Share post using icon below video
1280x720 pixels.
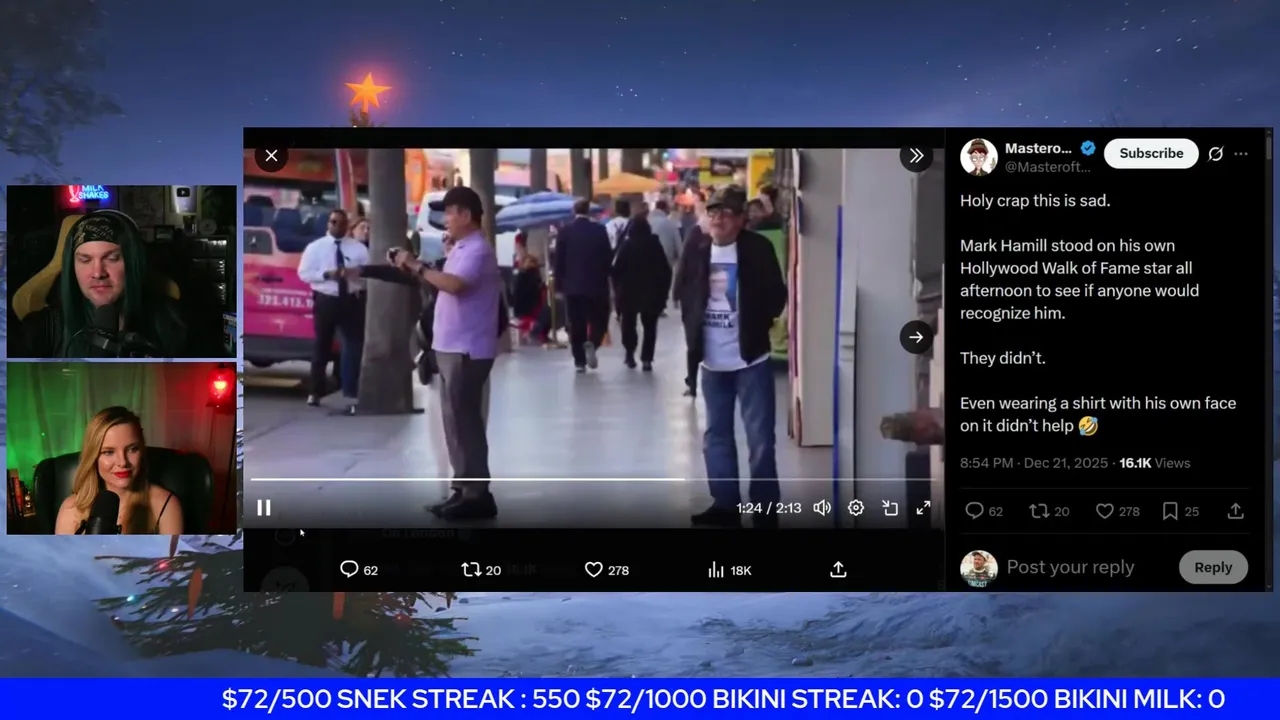838,570
